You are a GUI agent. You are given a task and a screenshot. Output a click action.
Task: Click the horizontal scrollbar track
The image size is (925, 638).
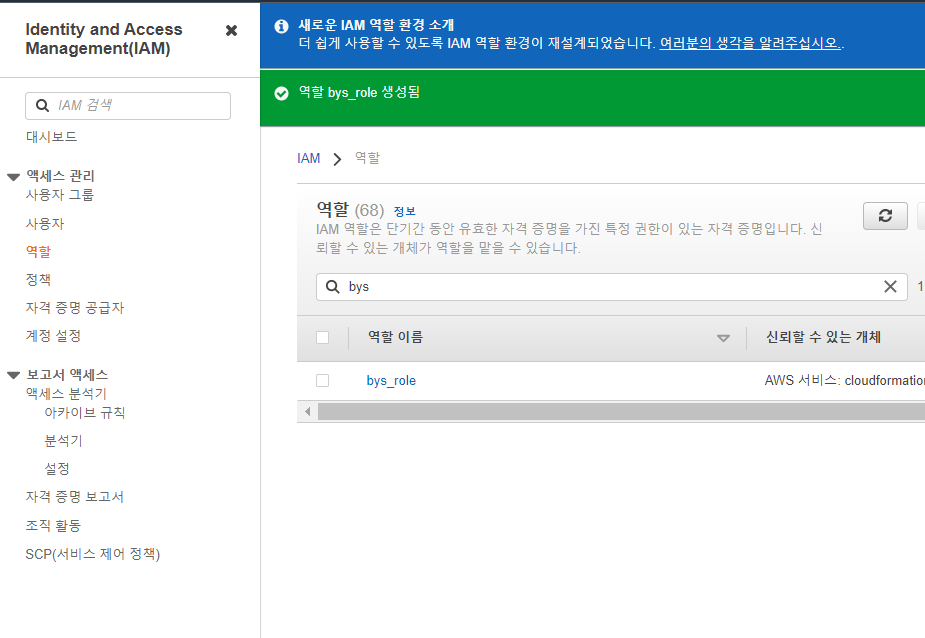(621, 411)
